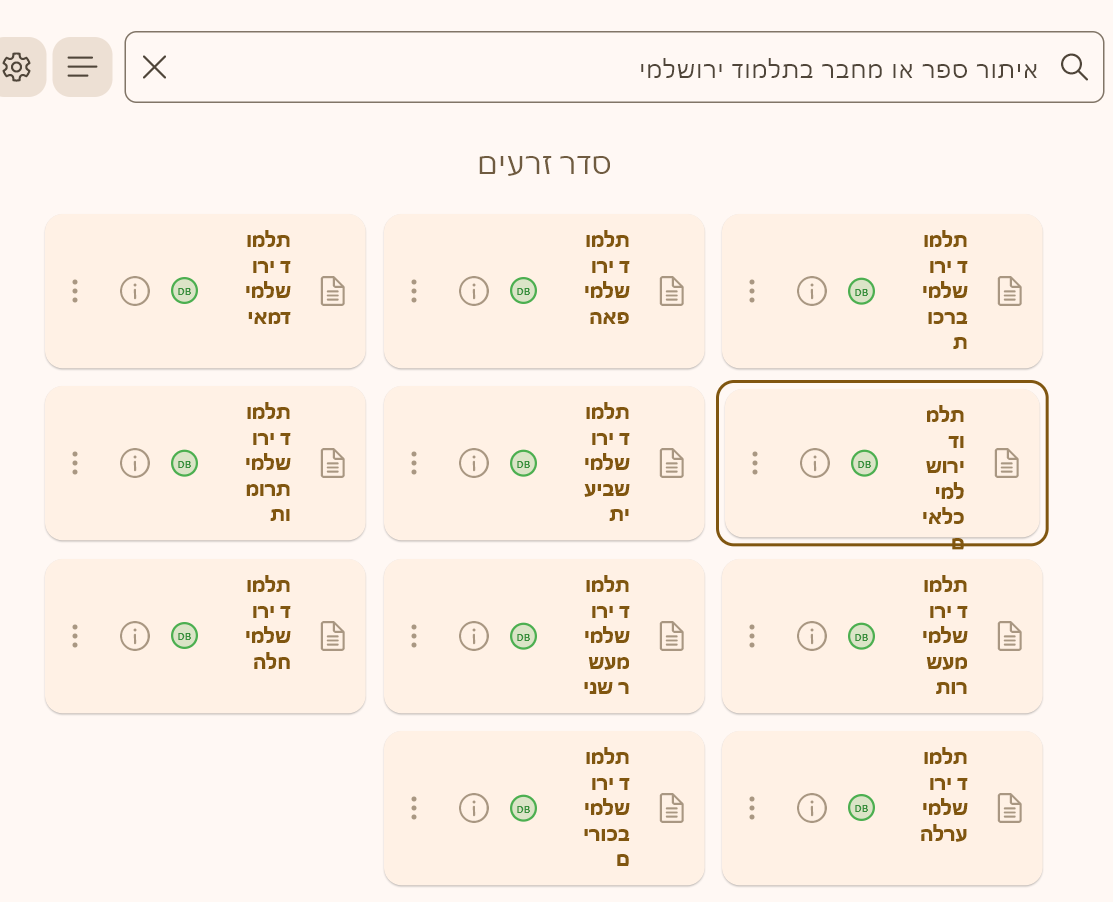Toggle the DB indicator on the Maasrot card

pyautogui.click(x=860, y=636)
